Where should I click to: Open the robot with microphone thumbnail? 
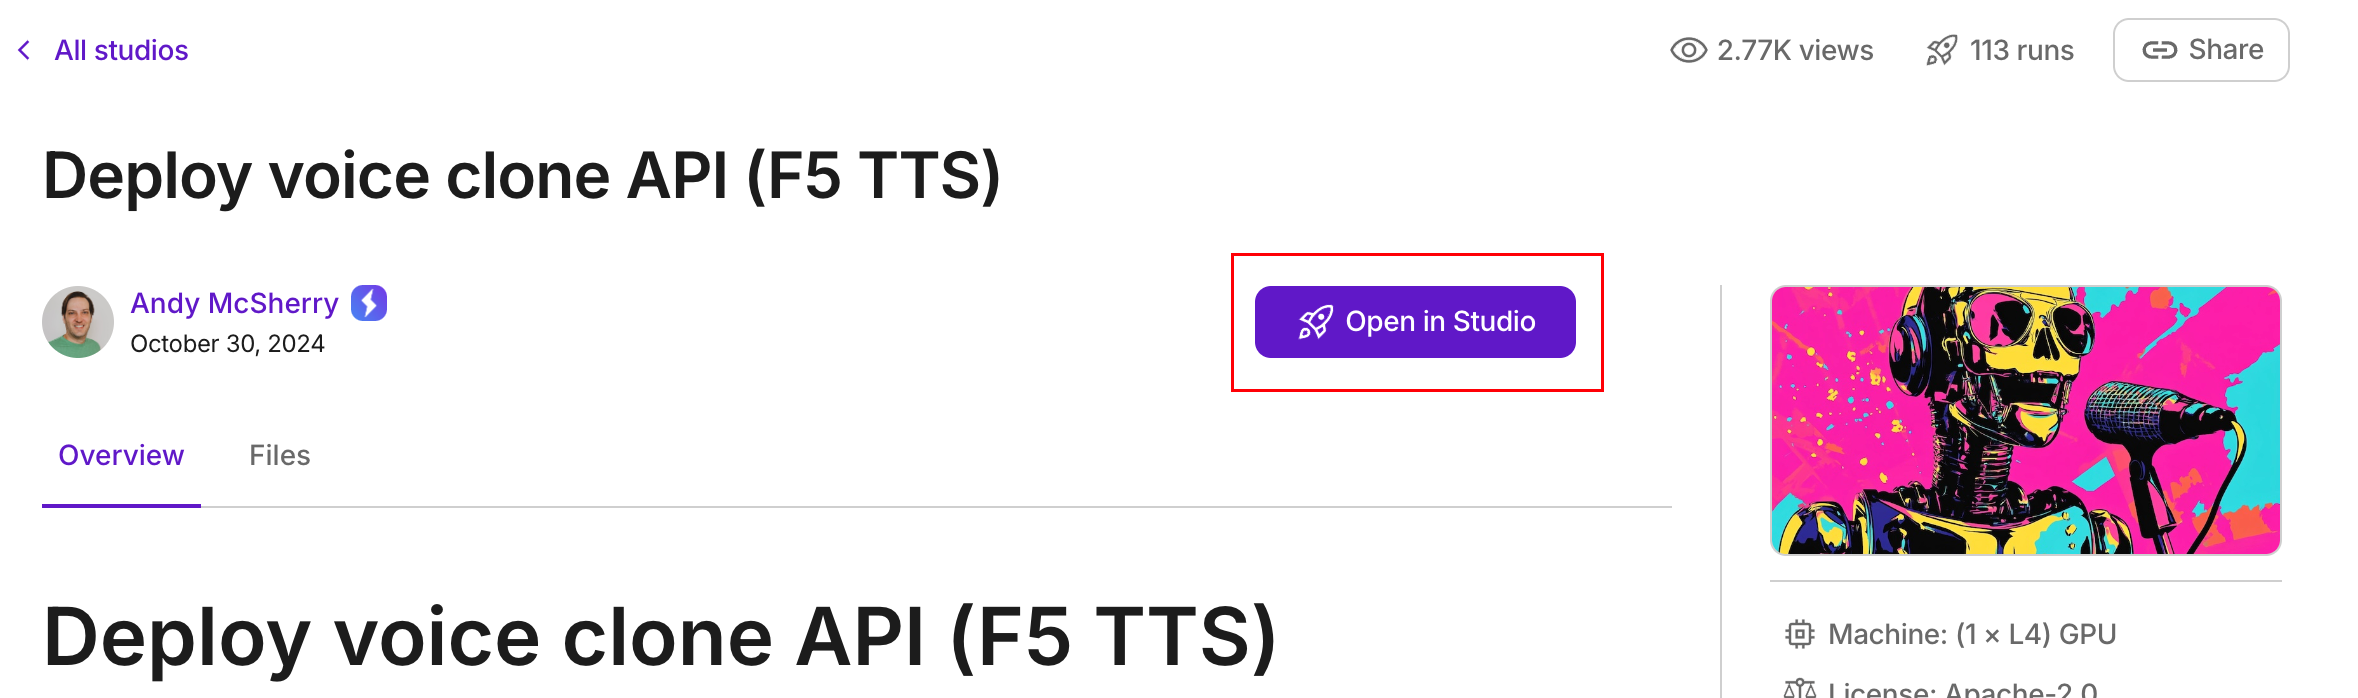(2025, 420)
